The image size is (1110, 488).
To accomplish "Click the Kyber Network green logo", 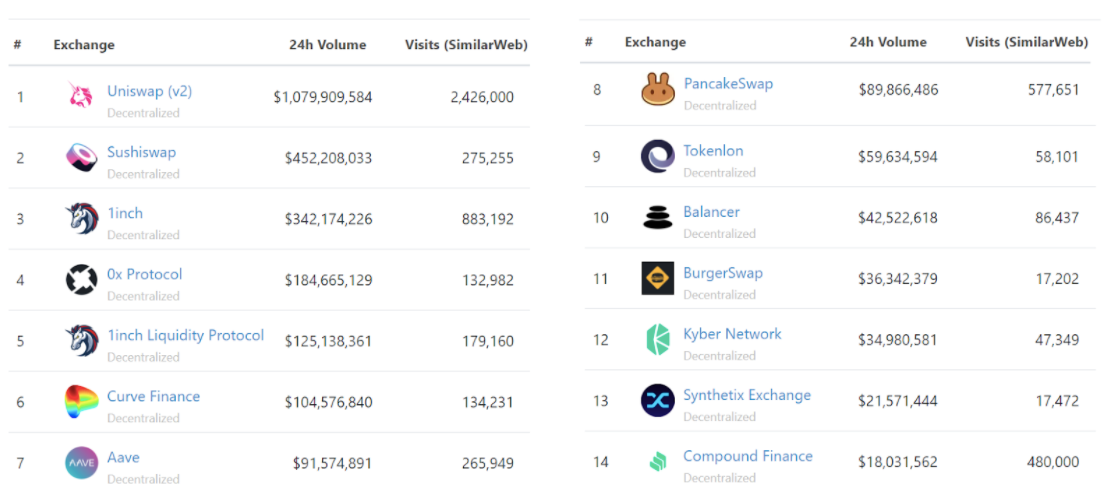I will tap(657, 340).
